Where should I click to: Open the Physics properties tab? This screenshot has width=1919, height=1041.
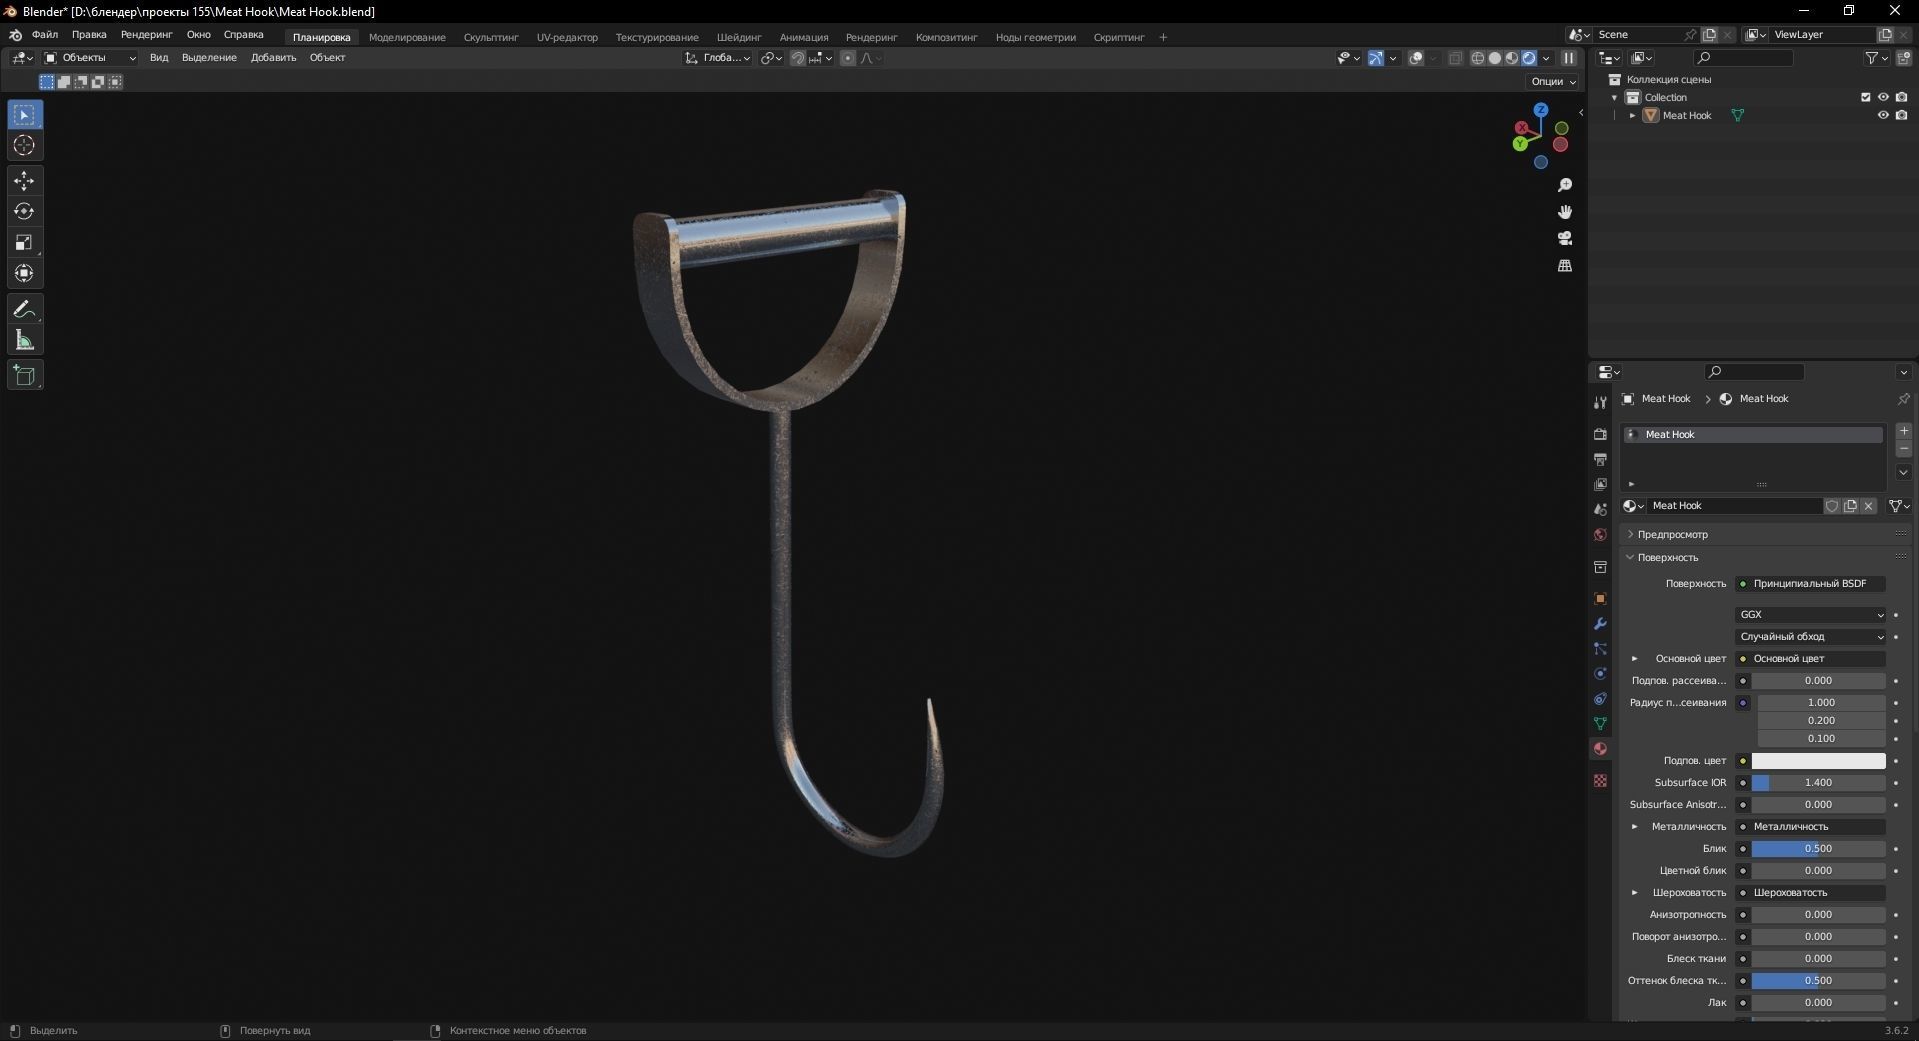(1600, 673)
